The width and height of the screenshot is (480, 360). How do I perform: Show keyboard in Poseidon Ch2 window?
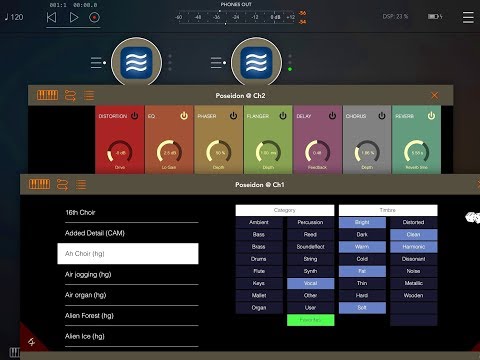(x=47, y=95)
